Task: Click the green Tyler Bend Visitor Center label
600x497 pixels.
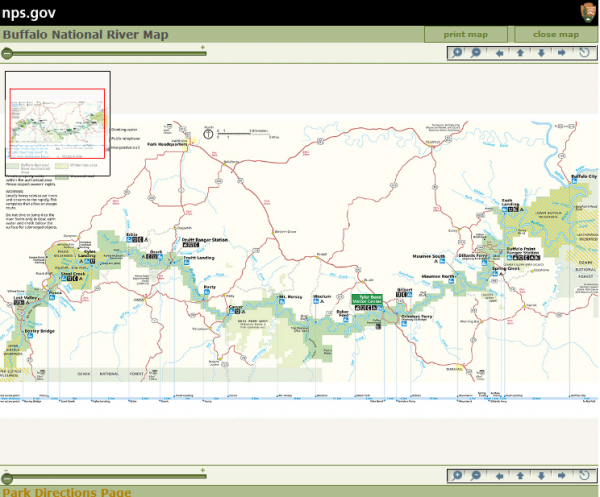Action: [x=367, y=299]
